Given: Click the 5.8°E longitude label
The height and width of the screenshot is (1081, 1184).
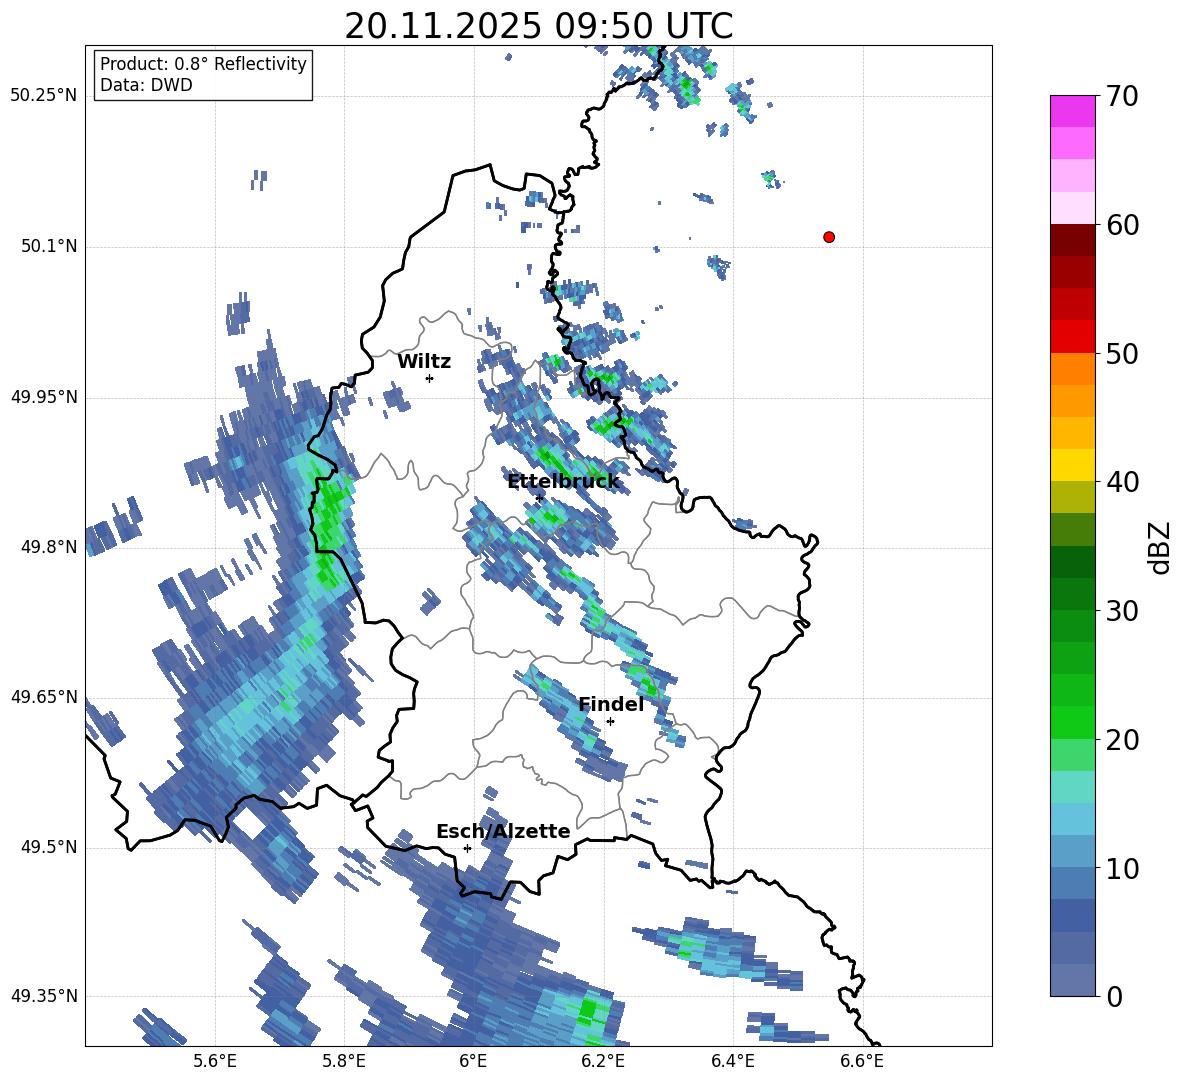Looking at the screenshot, I should pyautogui.click(x=344, y=1061).
